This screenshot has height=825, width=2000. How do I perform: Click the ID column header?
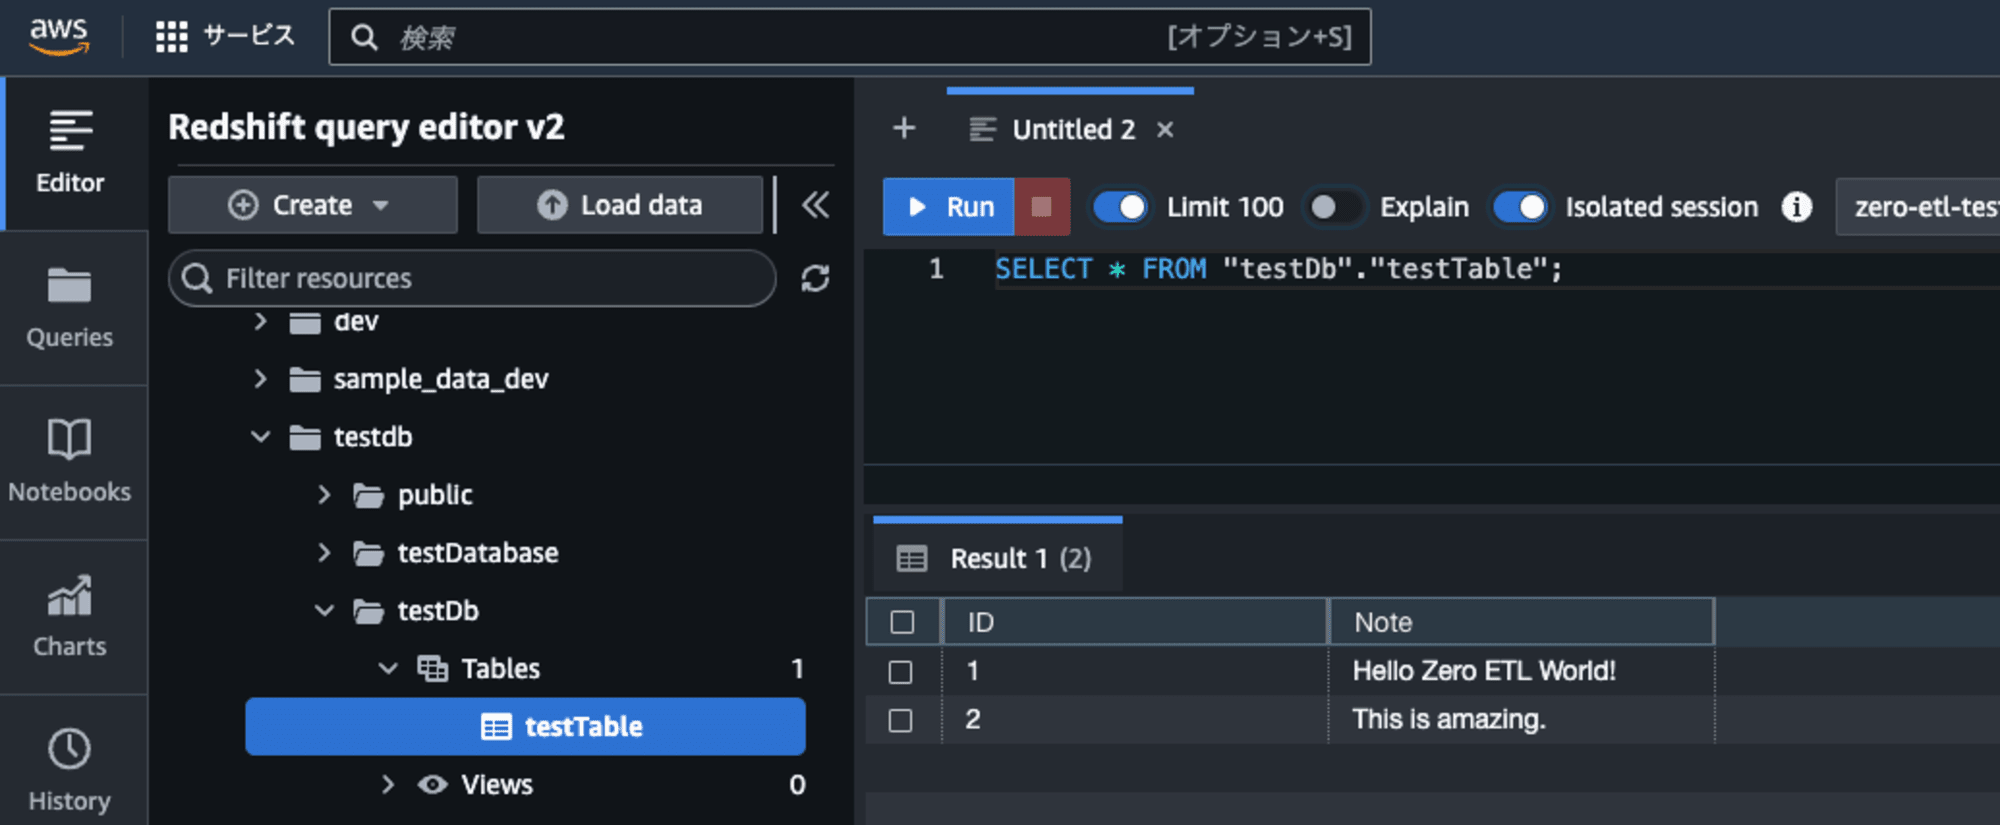1135,622
